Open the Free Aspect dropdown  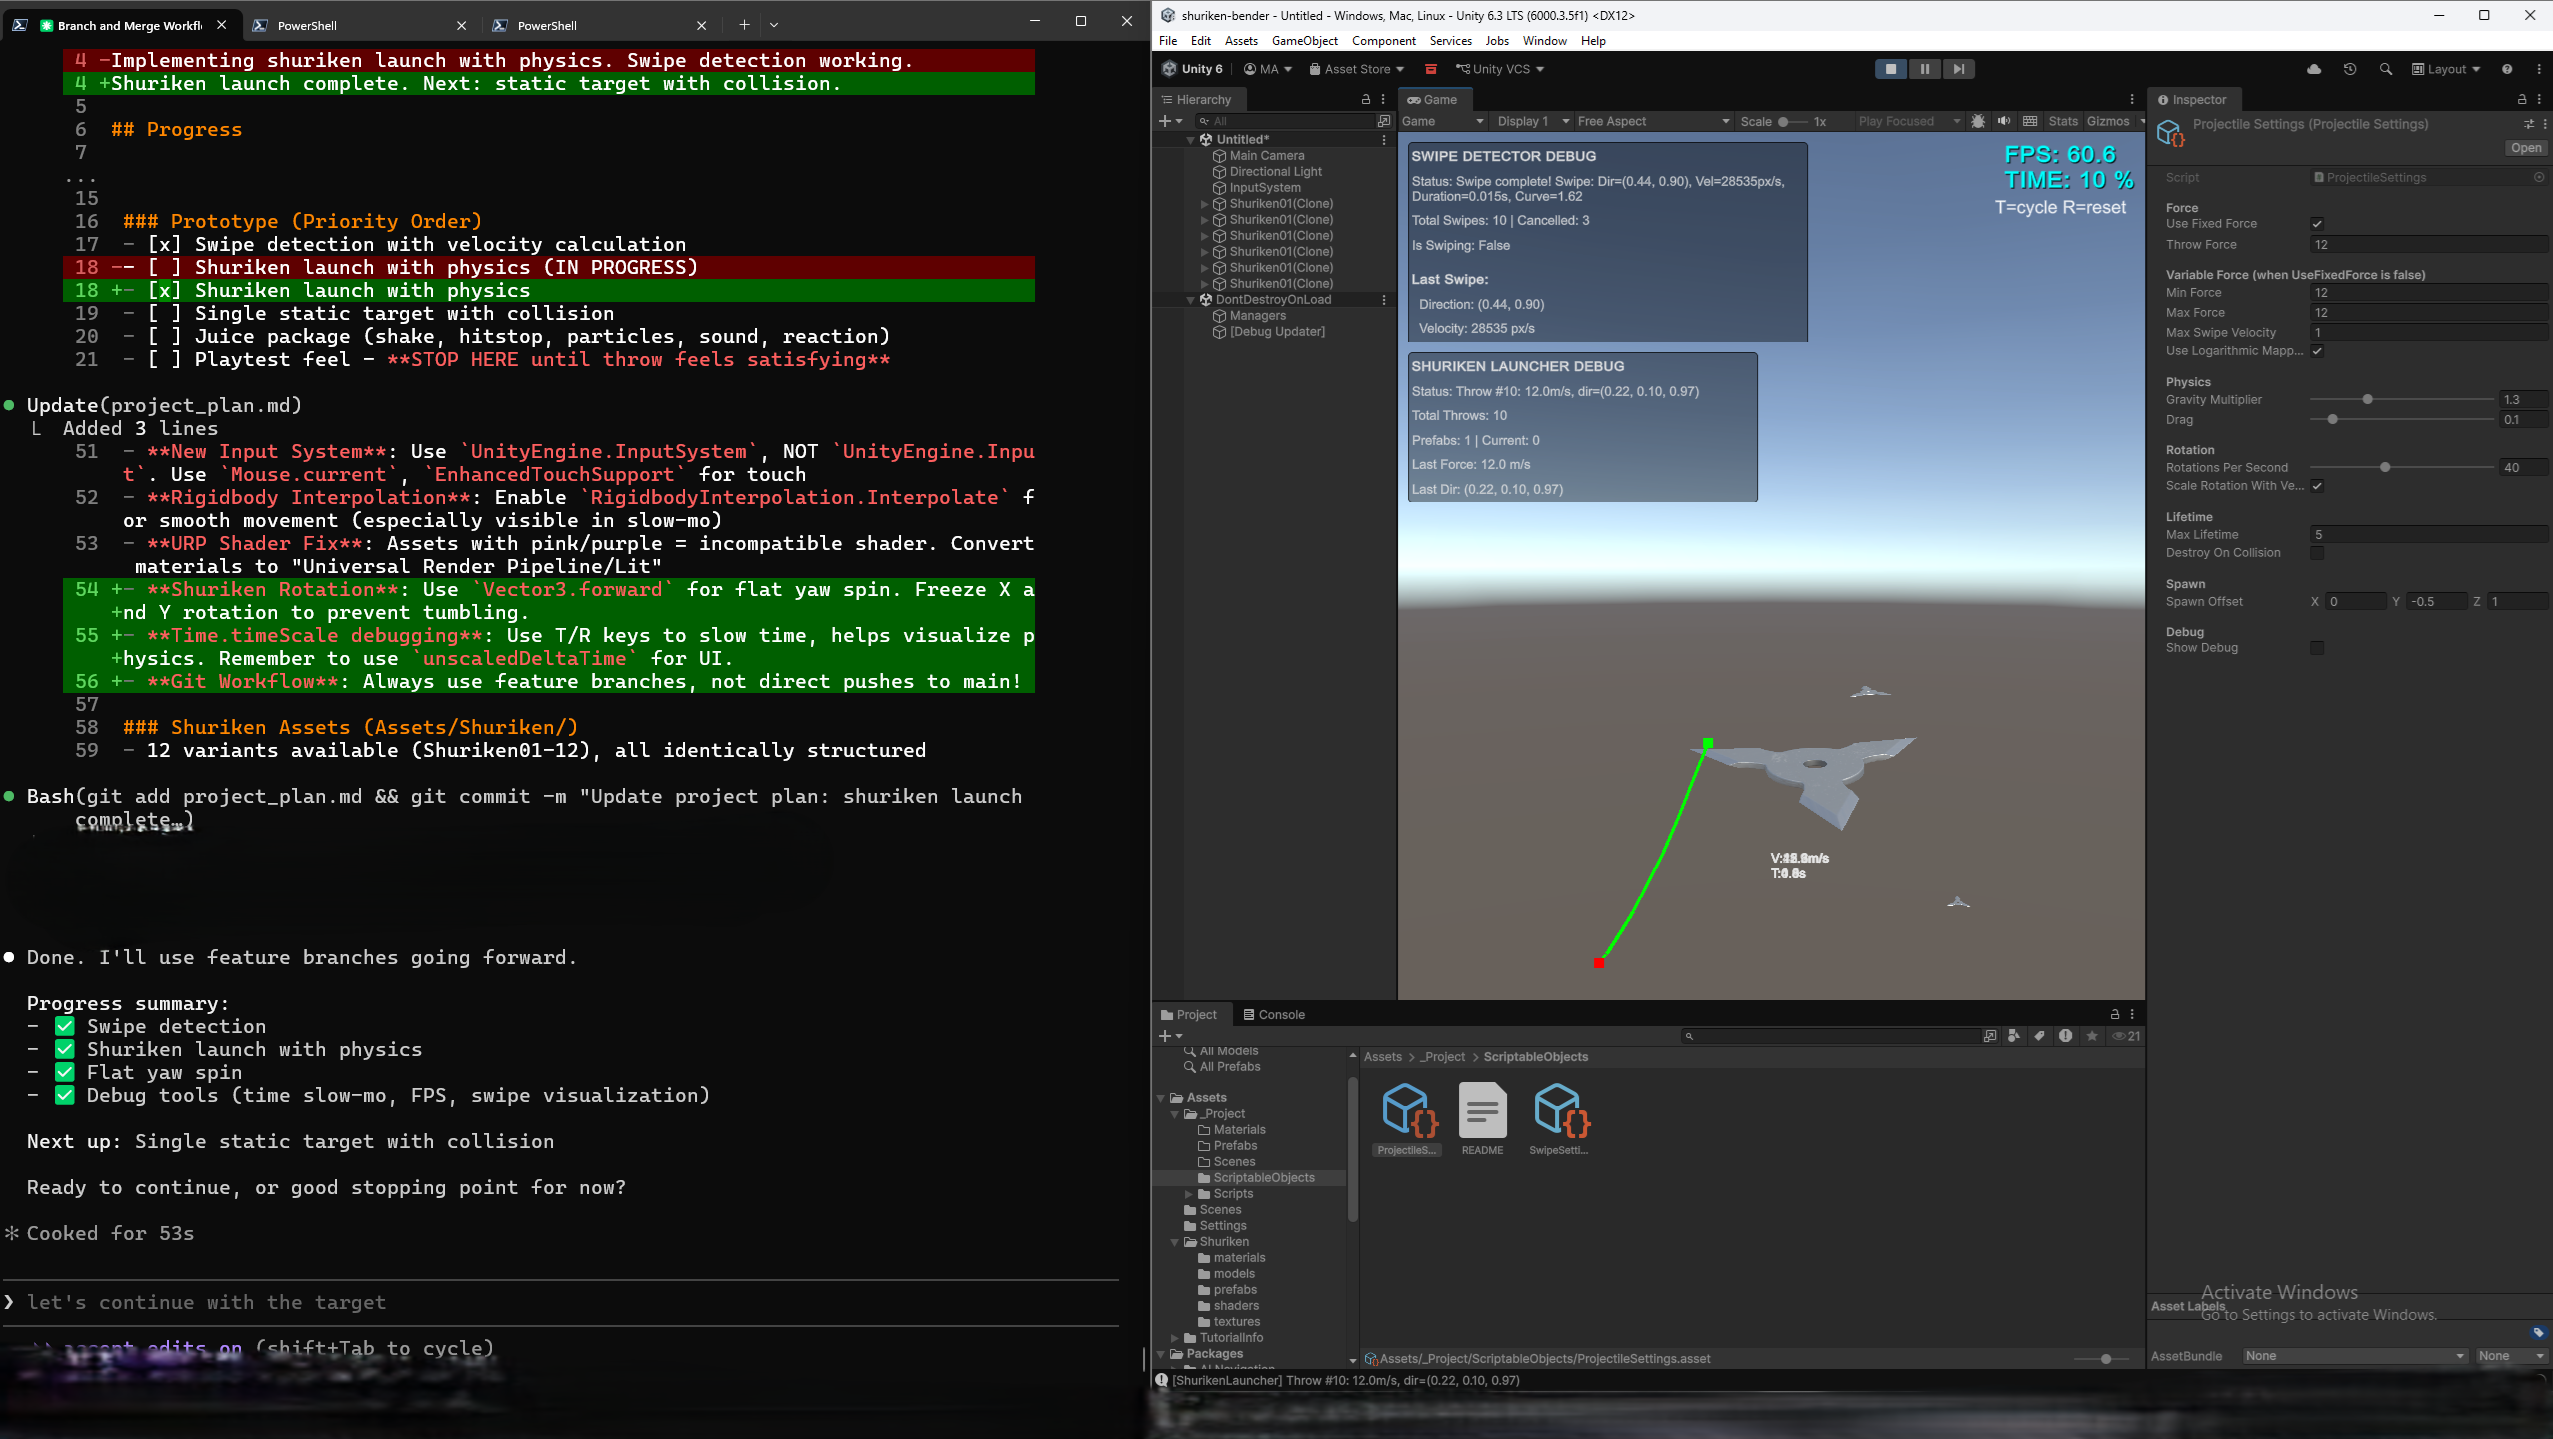(x=1650, y=121)
